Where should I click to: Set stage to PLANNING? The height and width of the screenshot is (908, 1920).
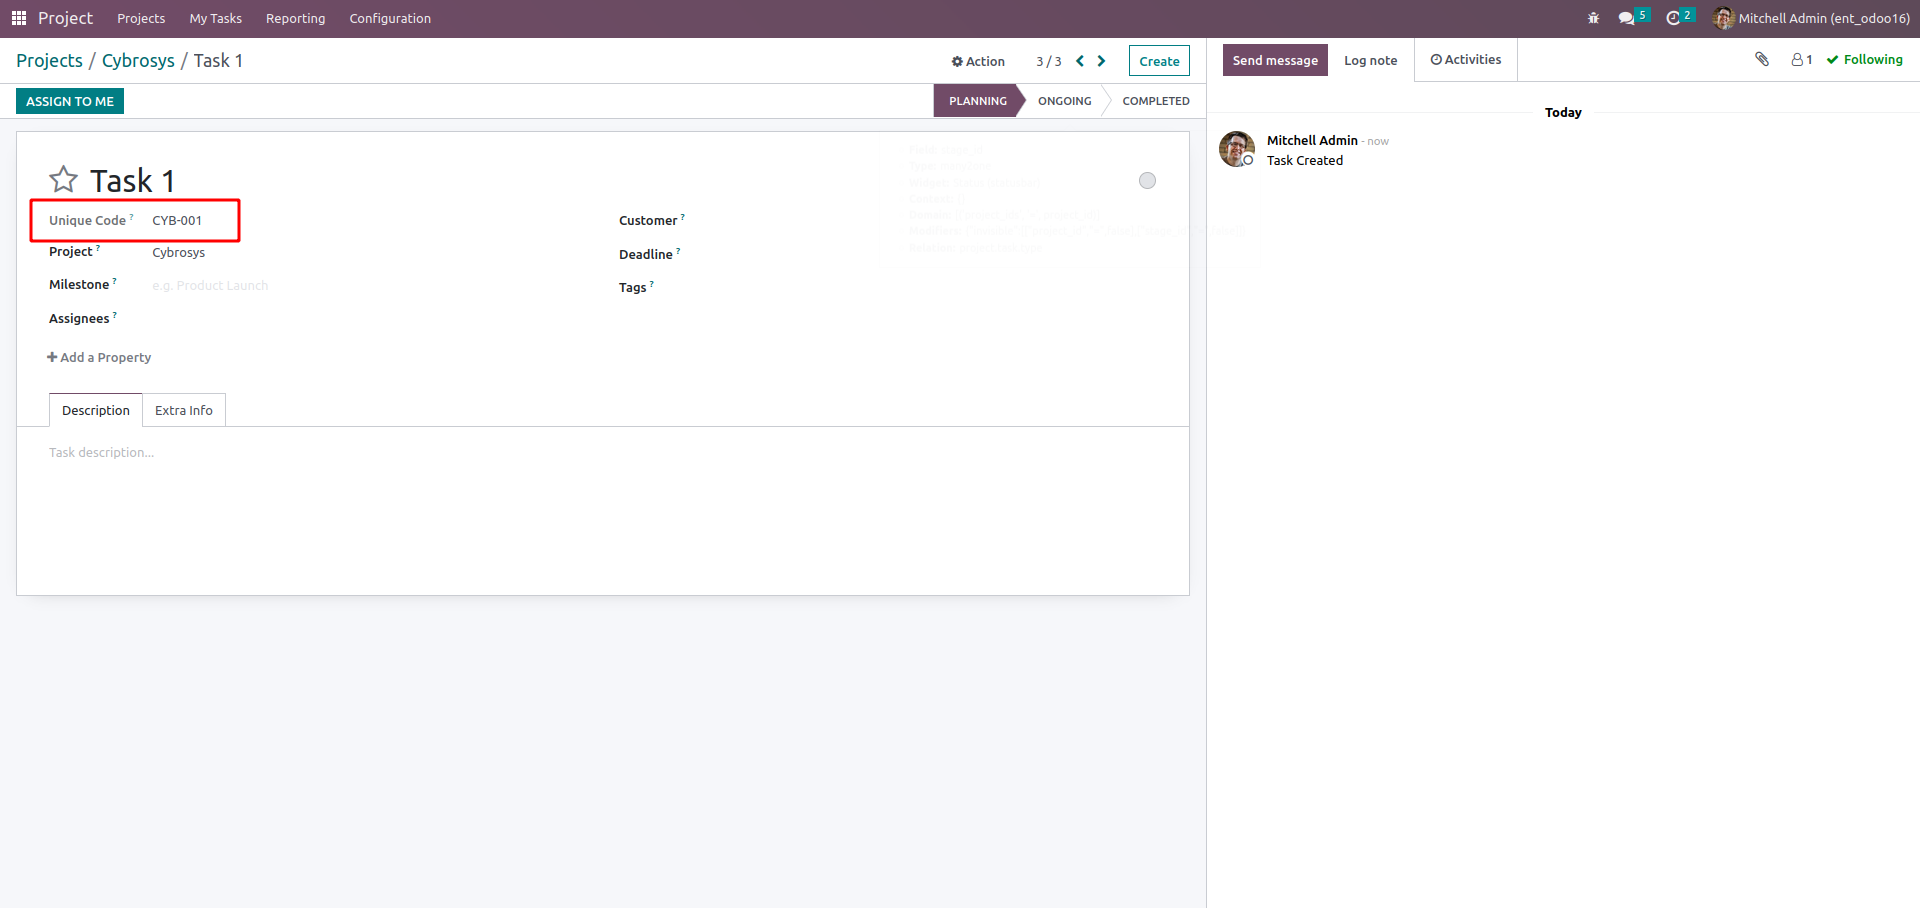coord(977,101)
